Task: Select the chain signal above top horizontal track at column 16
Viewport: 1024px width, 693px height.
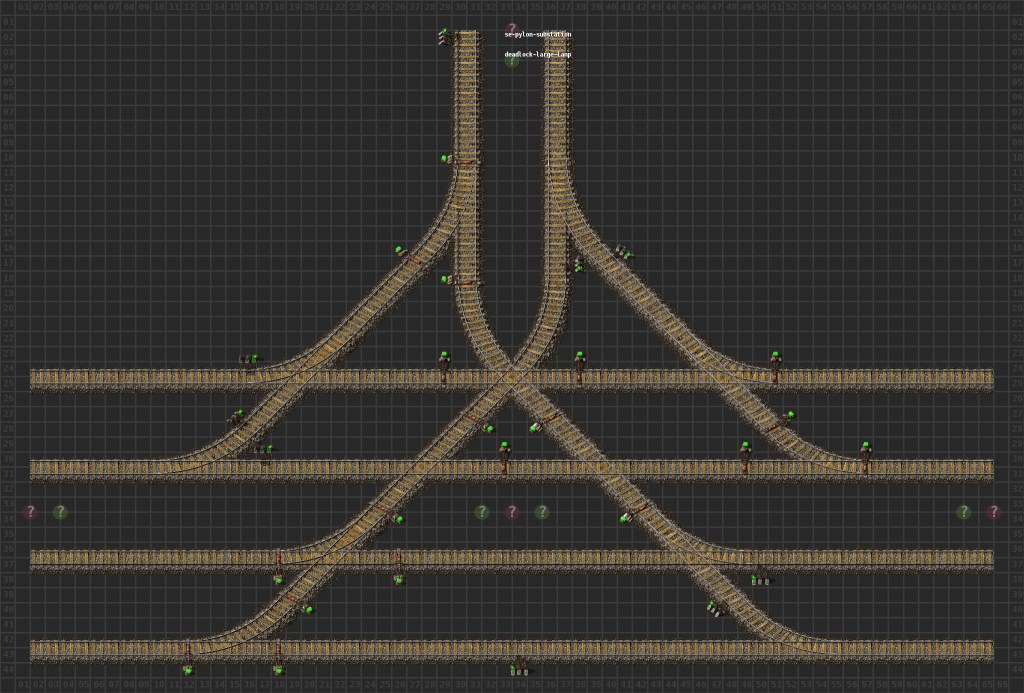Action: 248,359
